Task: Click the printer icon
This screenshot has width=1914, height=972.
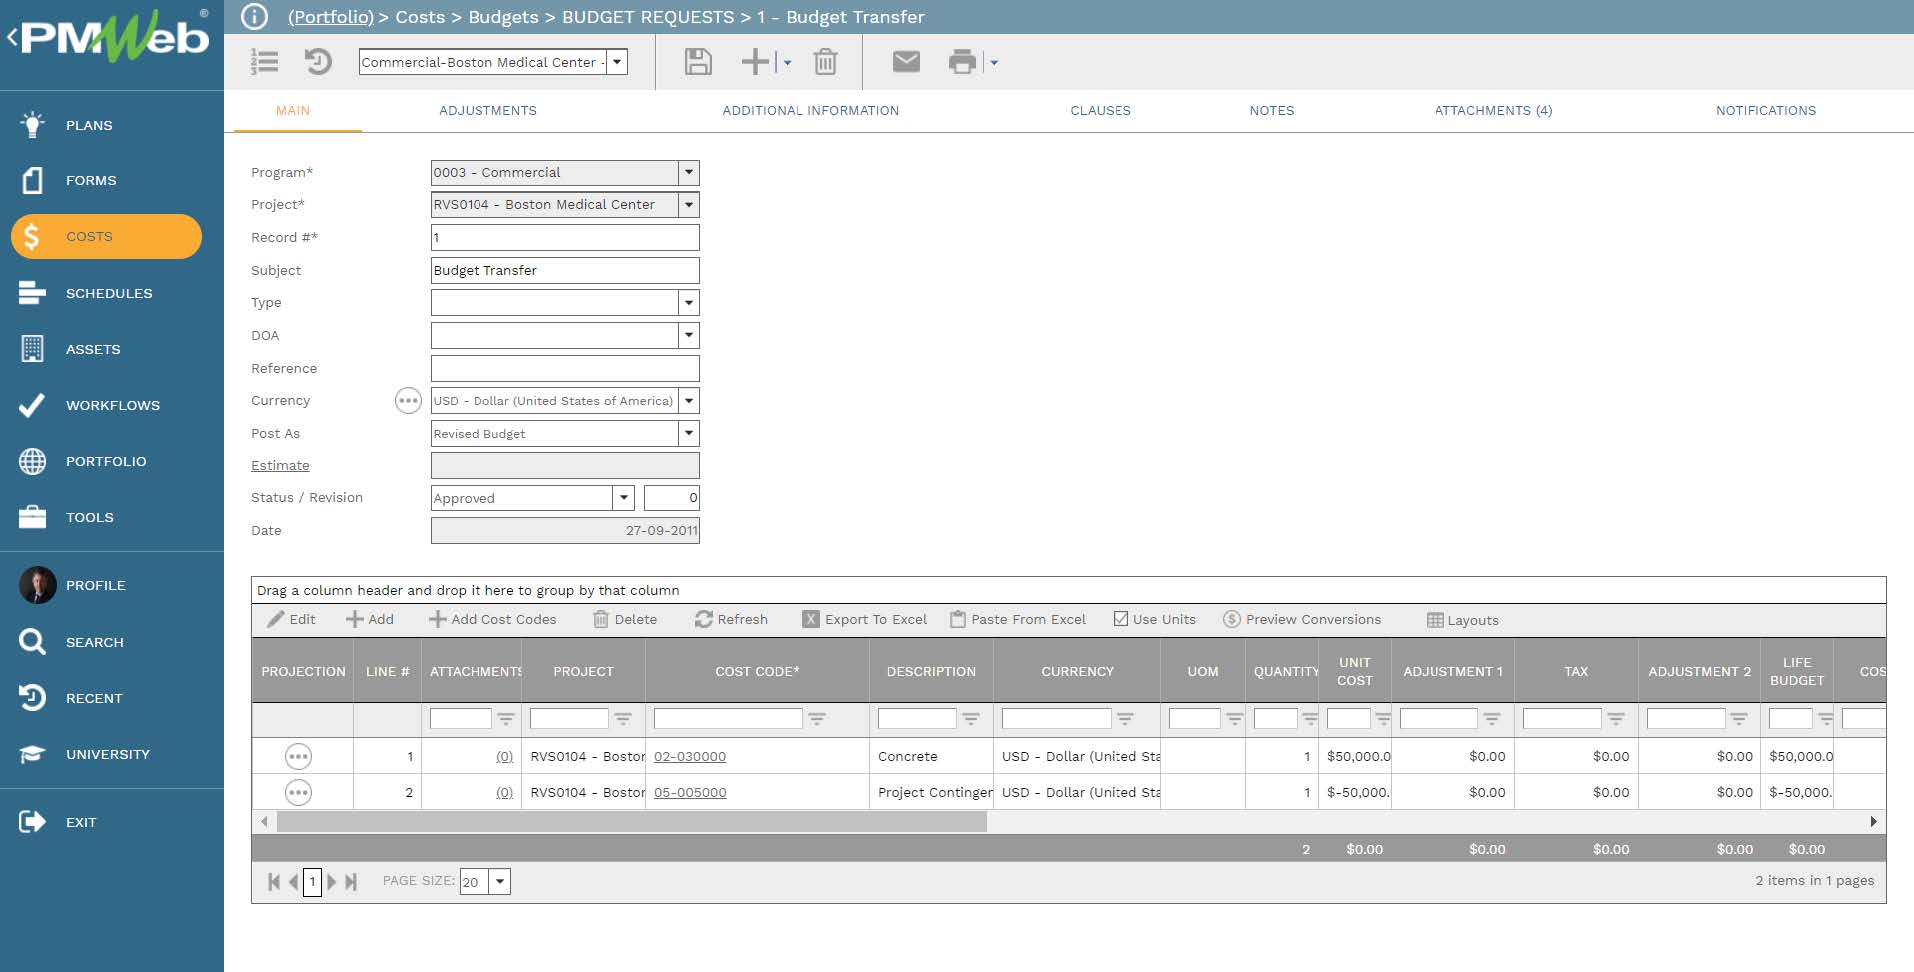Action: (962, 62)
